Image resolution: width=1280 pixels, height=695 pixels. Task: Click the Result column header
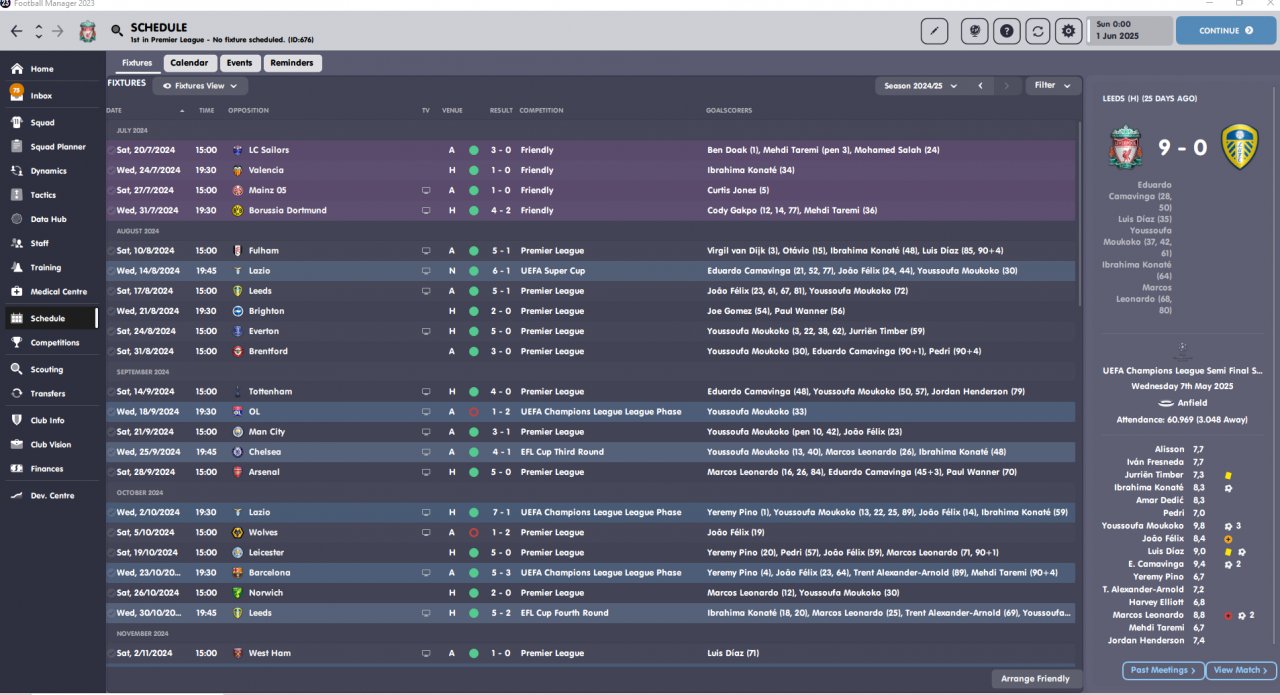[501, 110]
